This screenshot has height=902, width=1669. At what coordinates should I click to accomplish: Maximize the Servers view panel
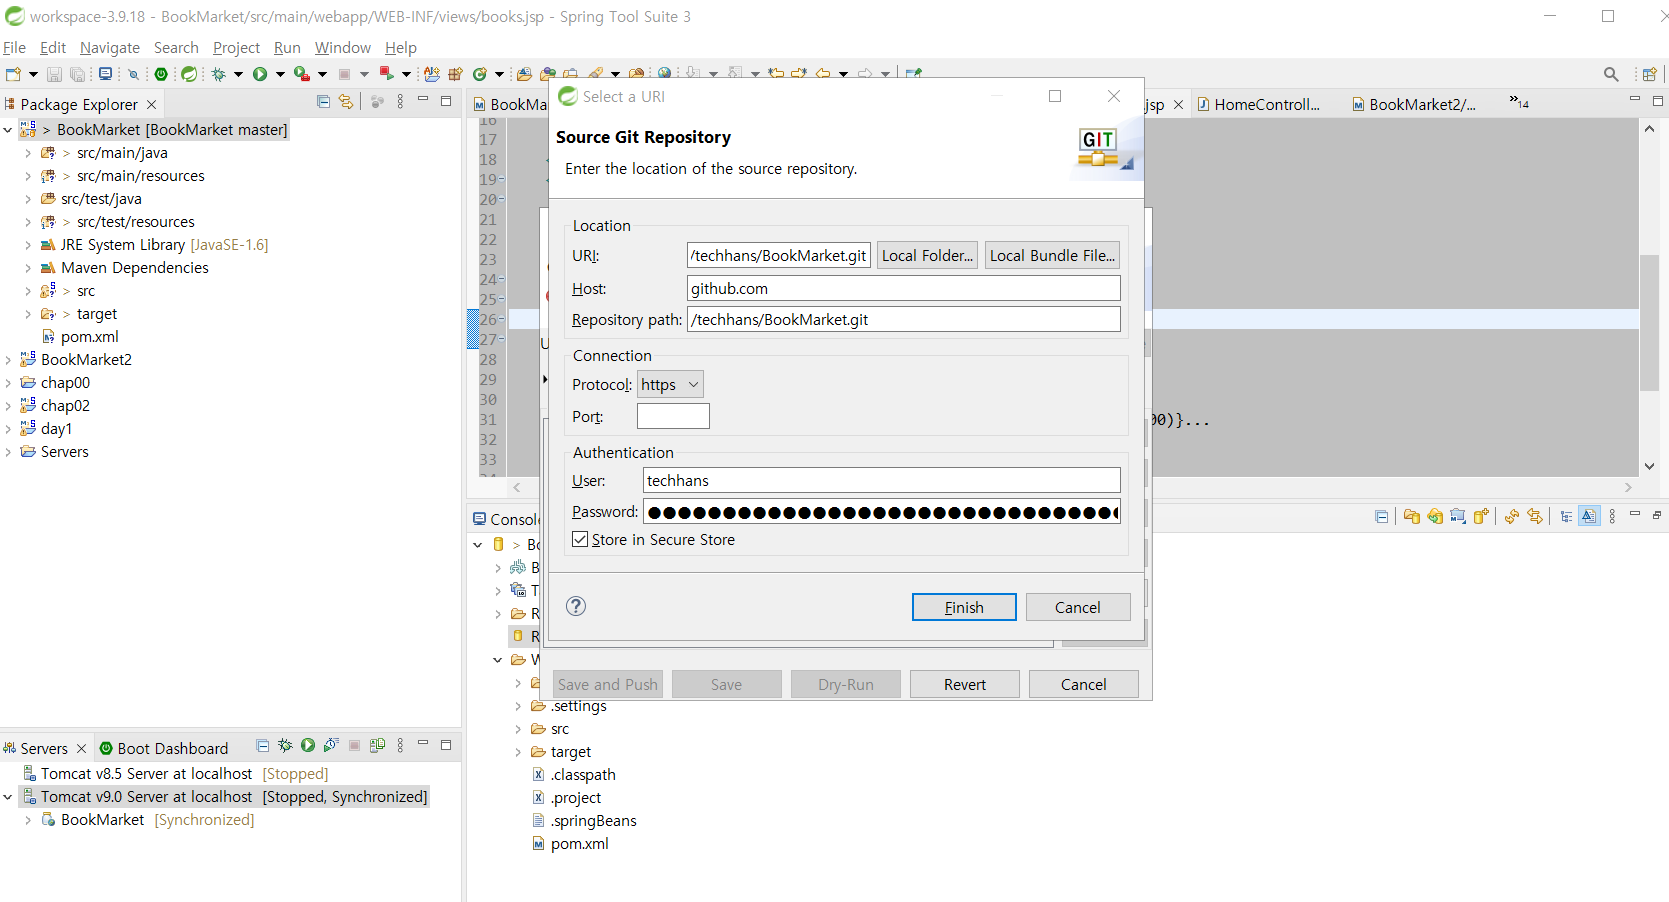(446, 745)
